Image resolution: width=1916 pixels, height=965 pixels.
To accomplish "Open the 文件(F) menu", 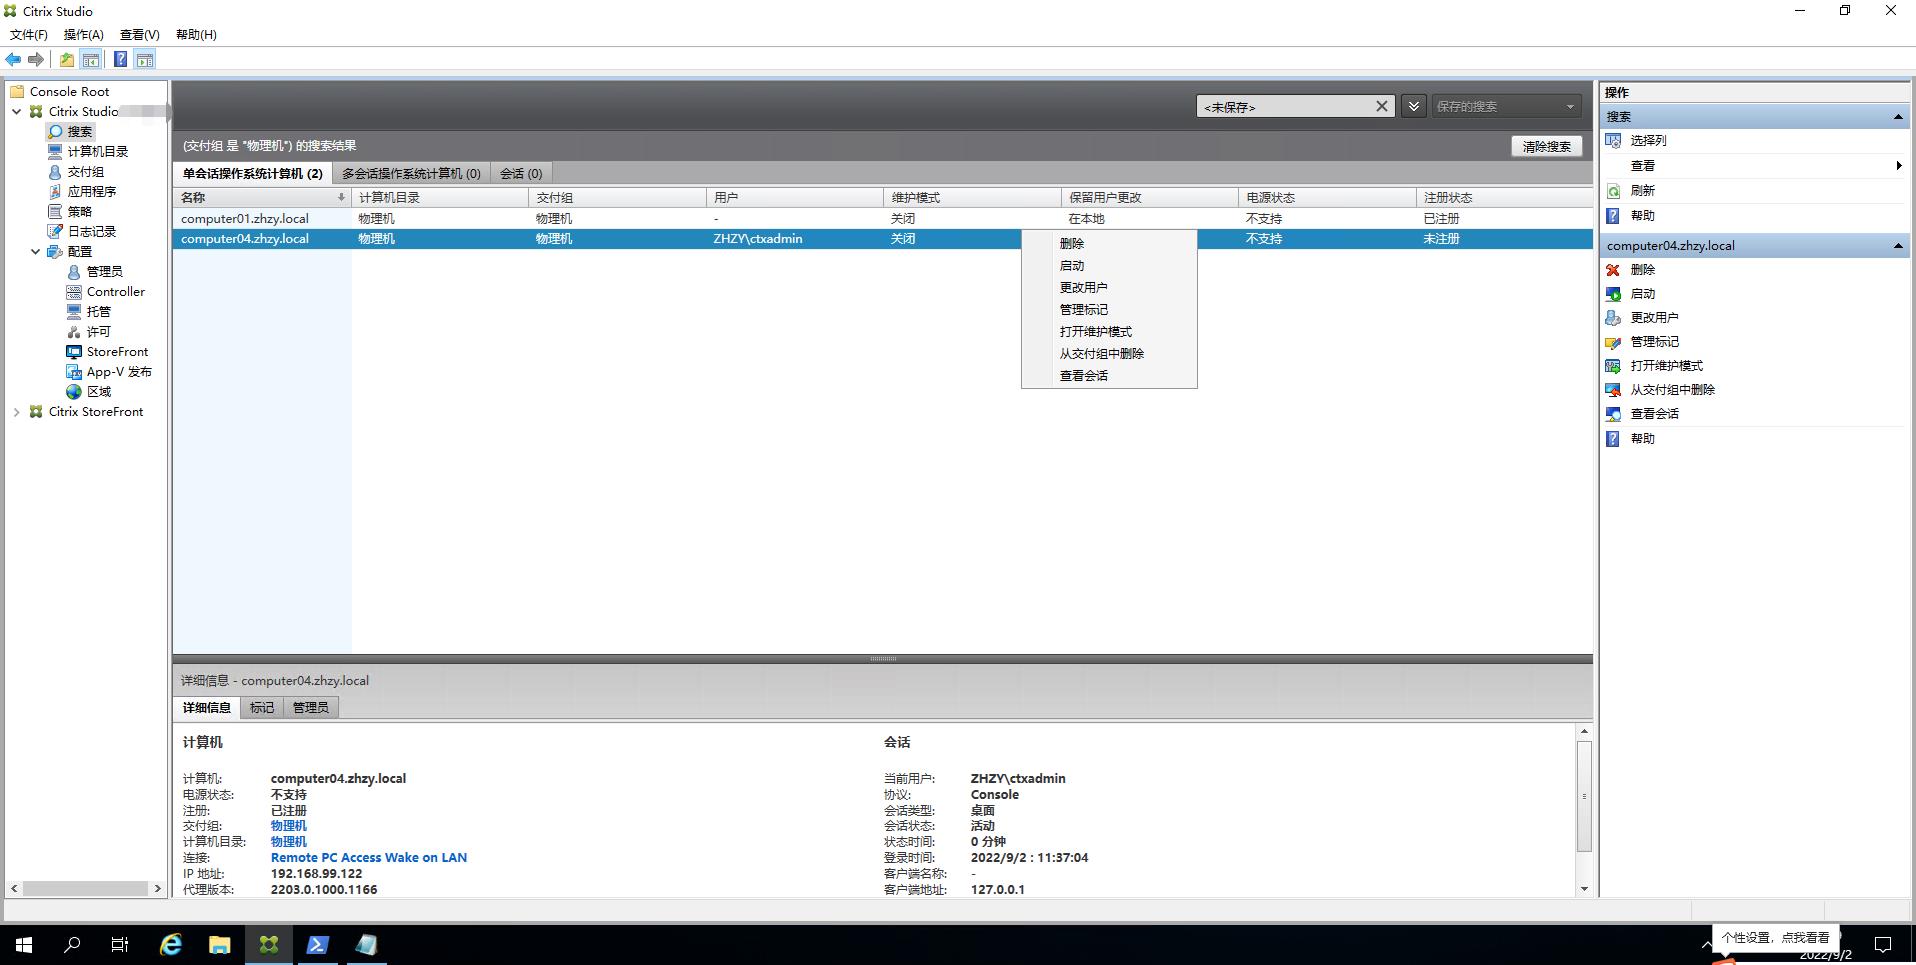I will click(x=29, y=34).
